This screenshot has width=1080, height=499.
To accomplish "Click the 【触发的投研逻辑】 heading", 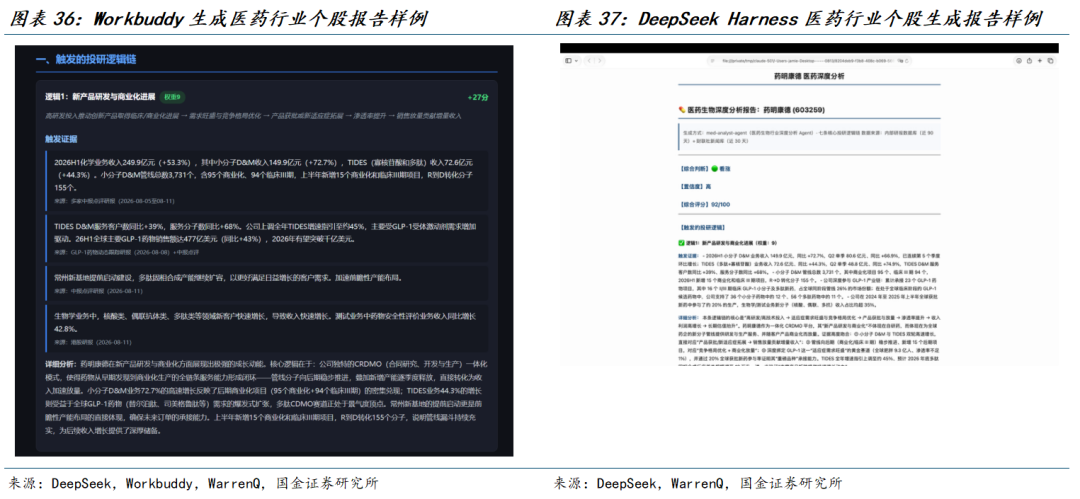I will pos(703,227).
